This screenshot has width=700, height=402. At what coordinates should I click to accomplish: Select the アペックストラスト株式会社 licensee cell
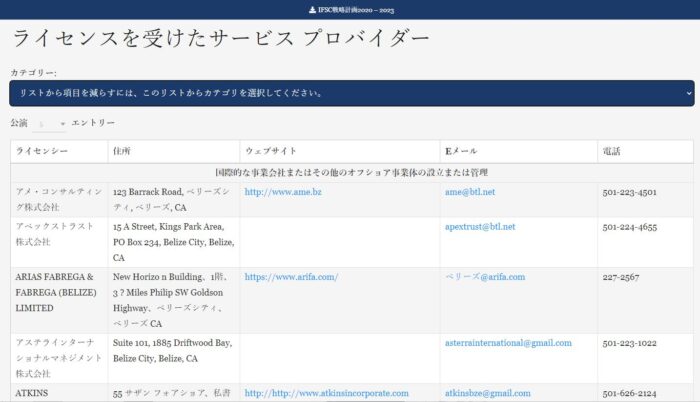(59, 242)
